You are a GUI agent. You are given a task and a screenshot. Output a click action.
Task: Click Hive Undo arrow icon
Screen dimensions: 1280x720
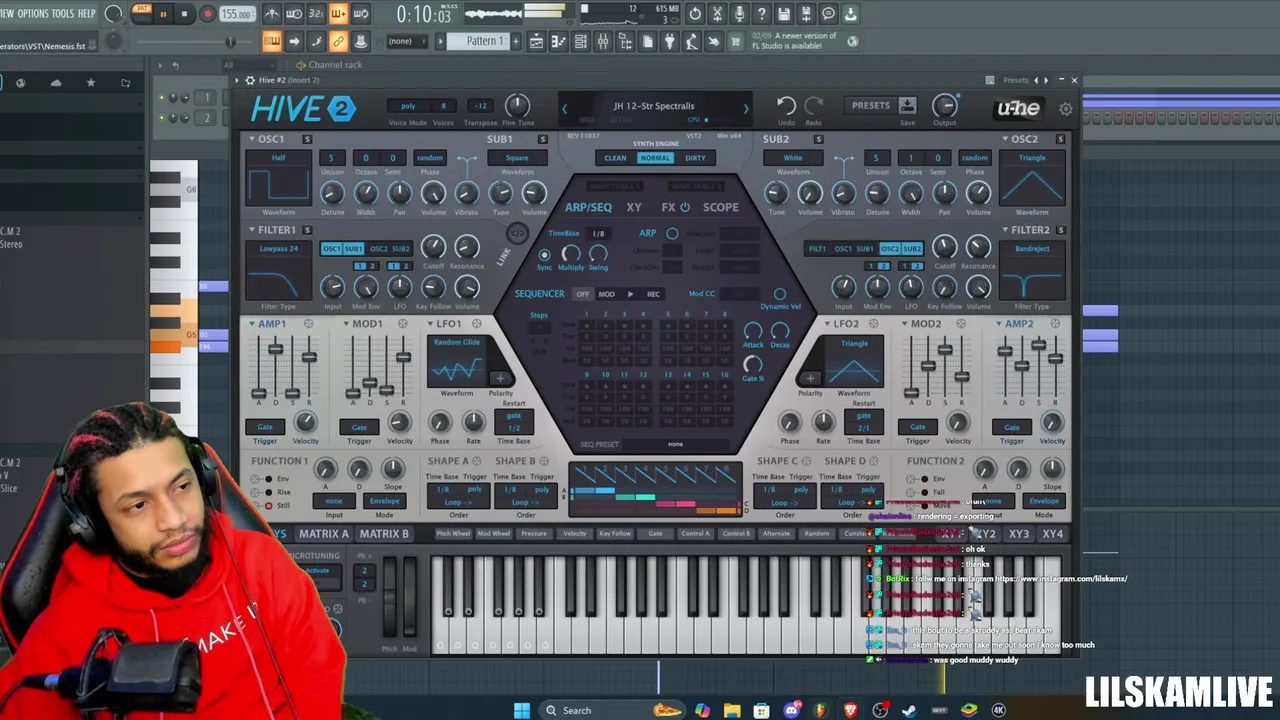point(786,105)
